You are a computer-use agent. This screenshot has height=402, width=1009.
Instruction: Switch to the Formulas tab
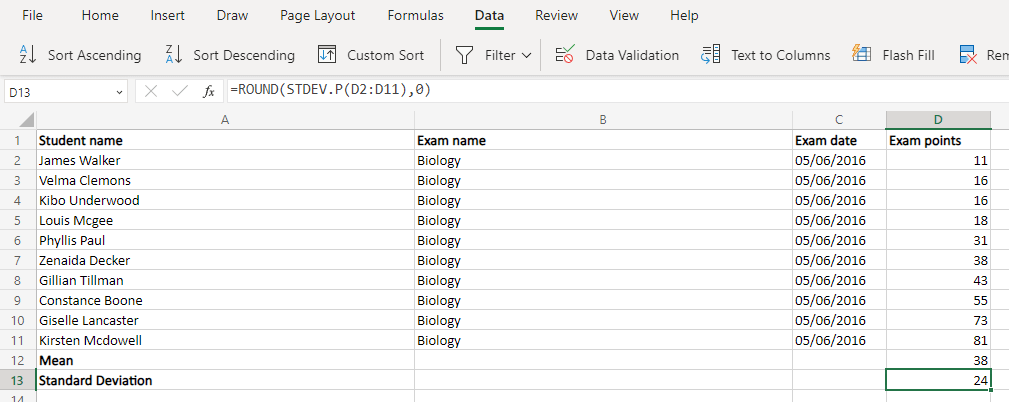415,16
